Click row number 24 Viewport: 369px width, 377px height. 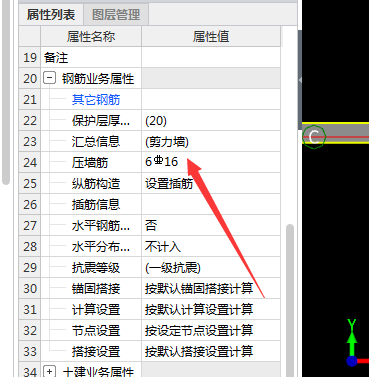pos(30,162)
